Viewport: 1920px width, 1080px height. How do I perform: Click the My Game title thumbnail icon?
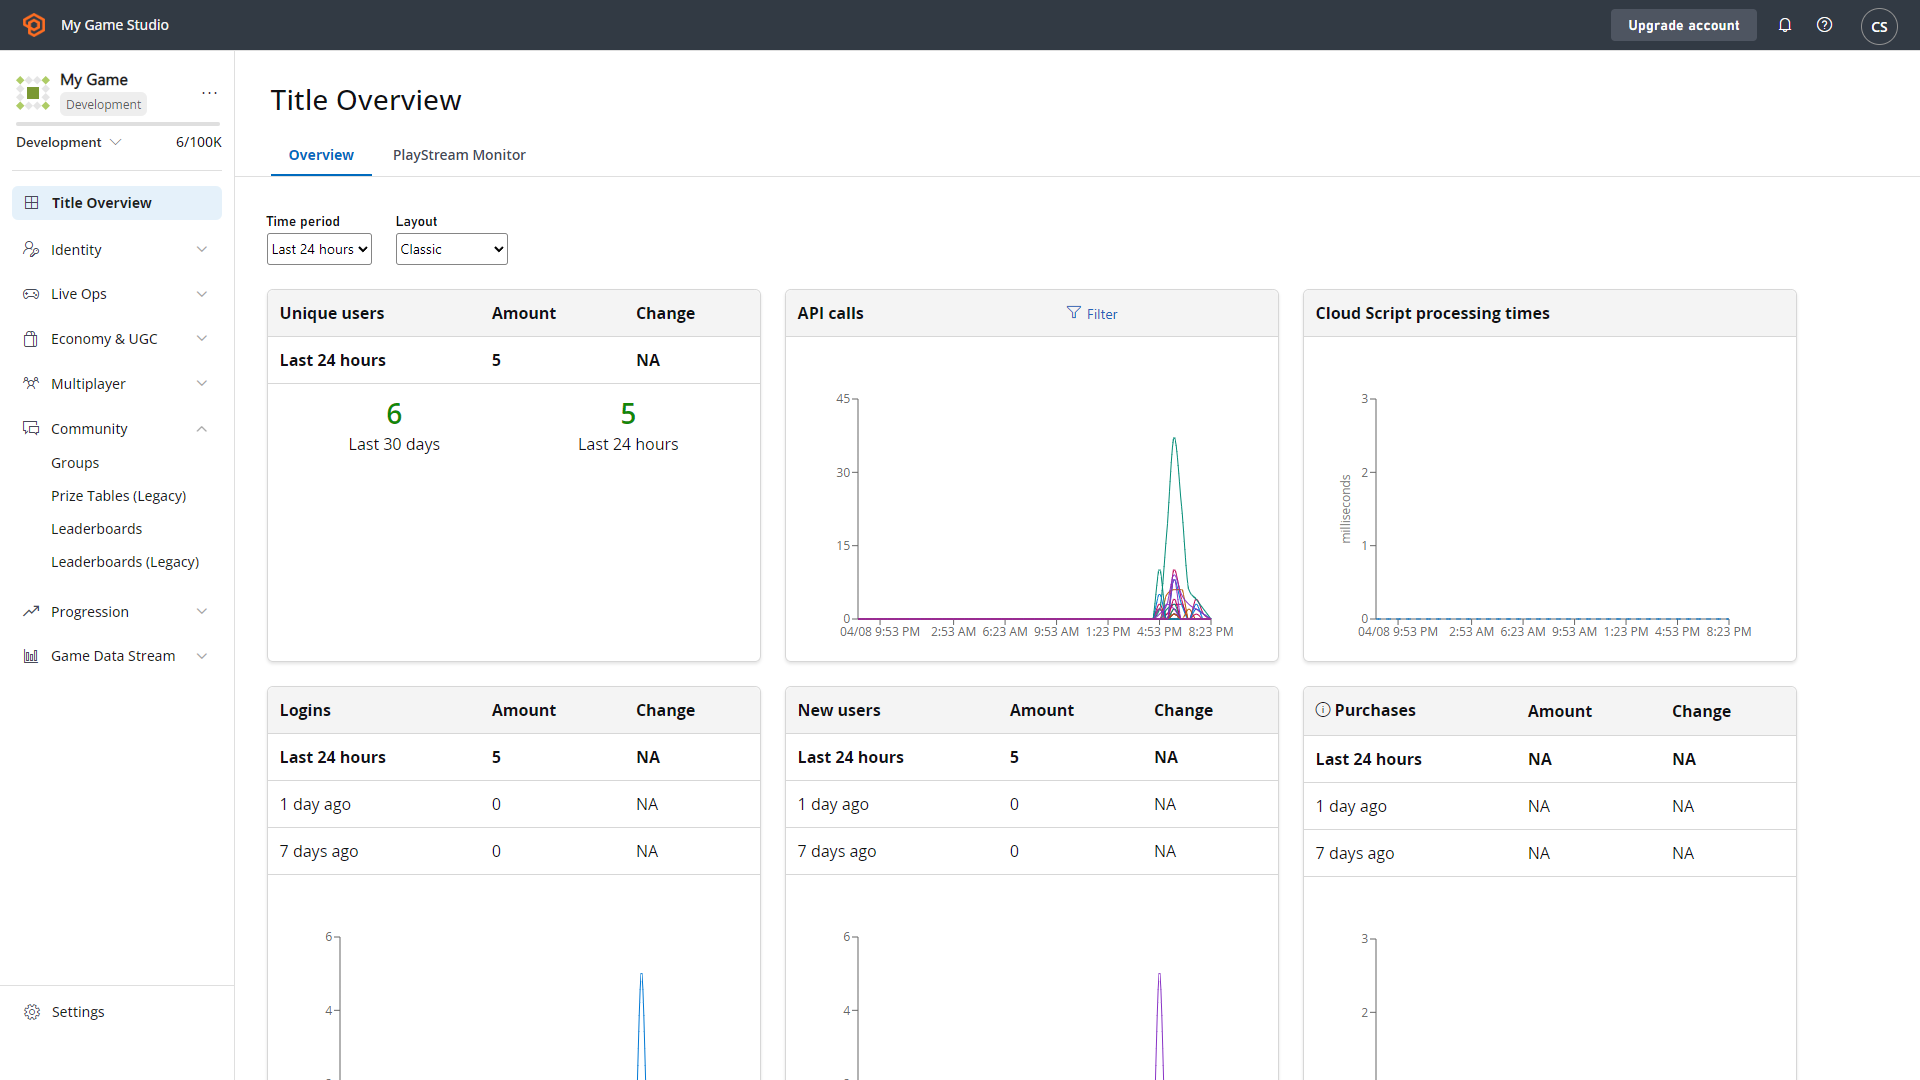(x=33, y=92)
